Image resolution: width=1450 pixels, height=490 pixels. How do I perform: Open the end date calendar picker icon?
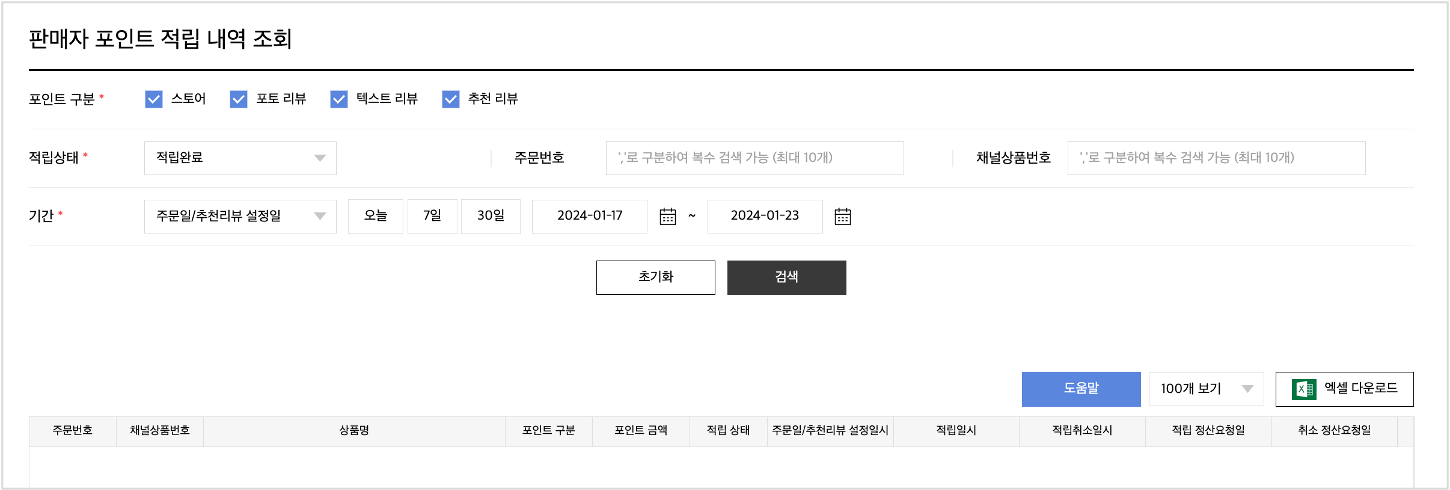coord(842,216)
